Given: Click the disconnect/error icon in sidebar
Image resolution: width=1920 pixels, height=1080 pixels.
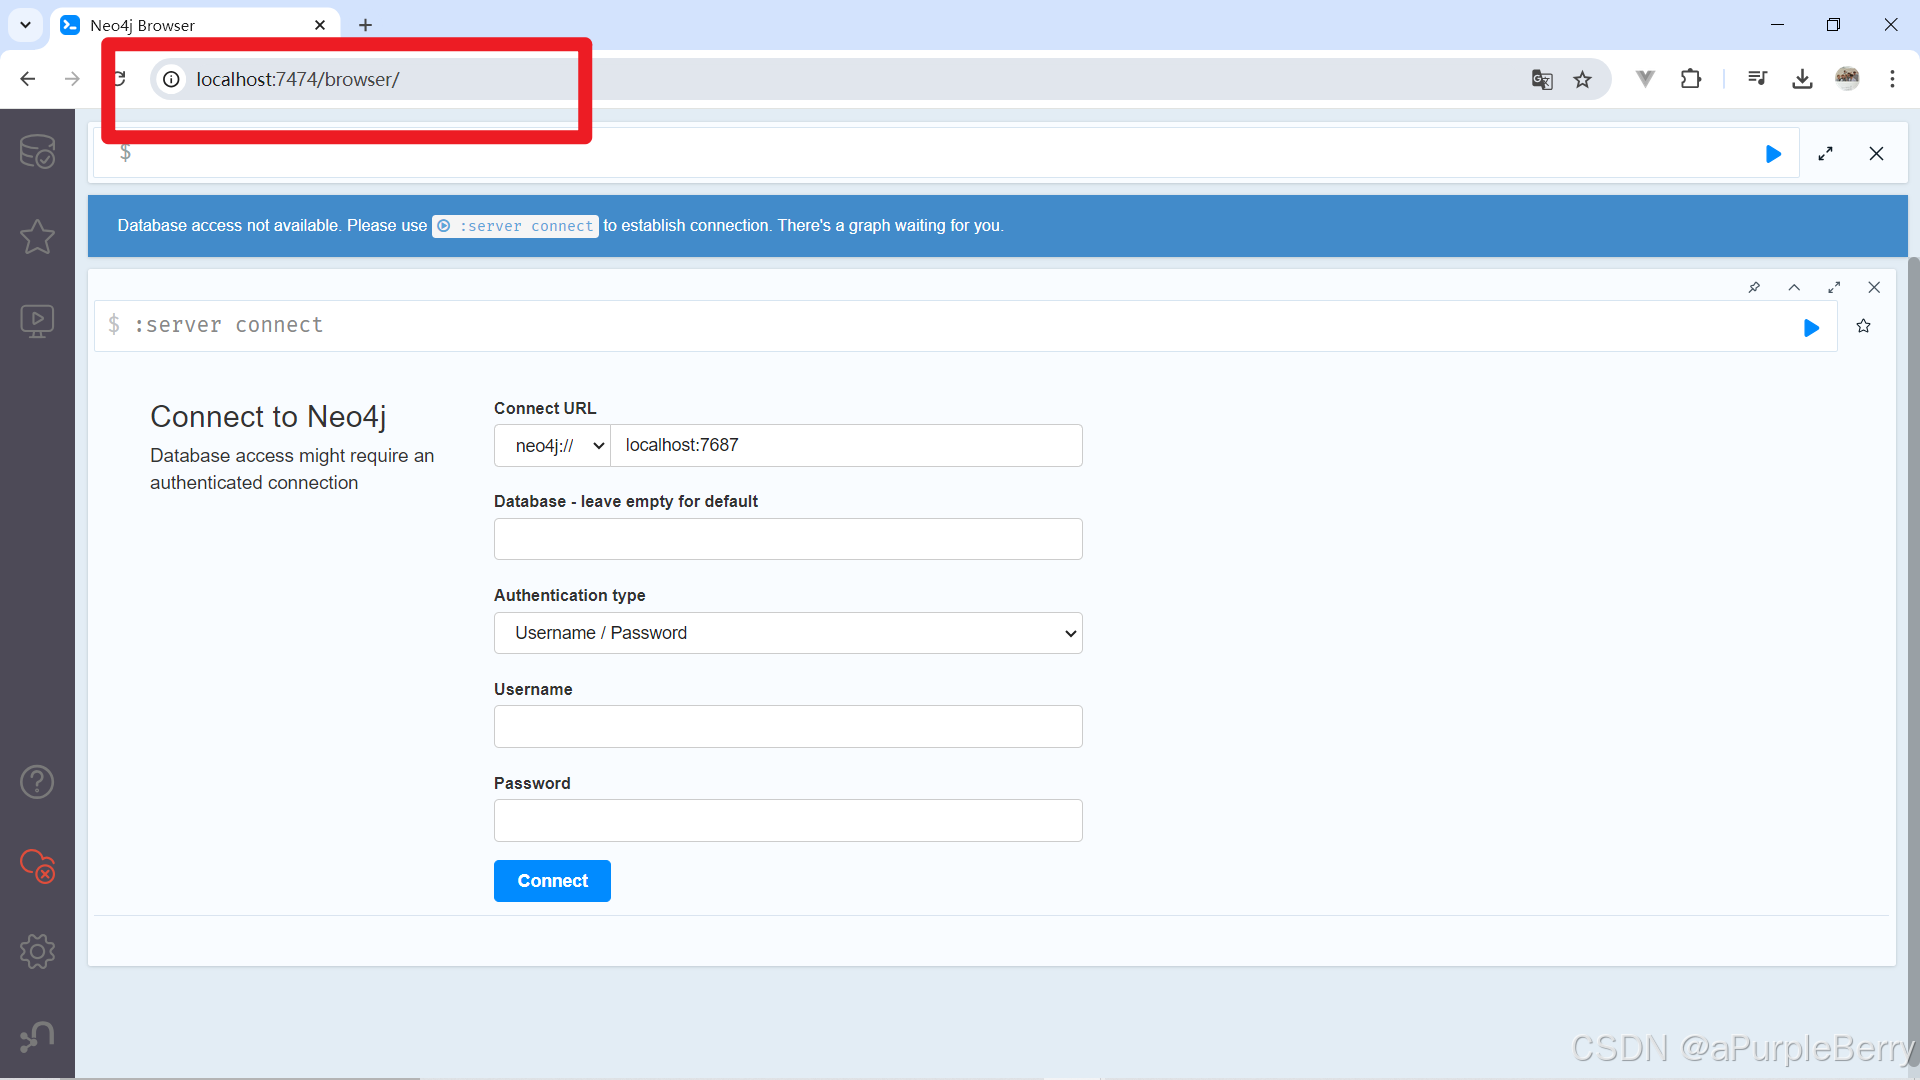Looking at the screenshot, I should click(37, 864).
